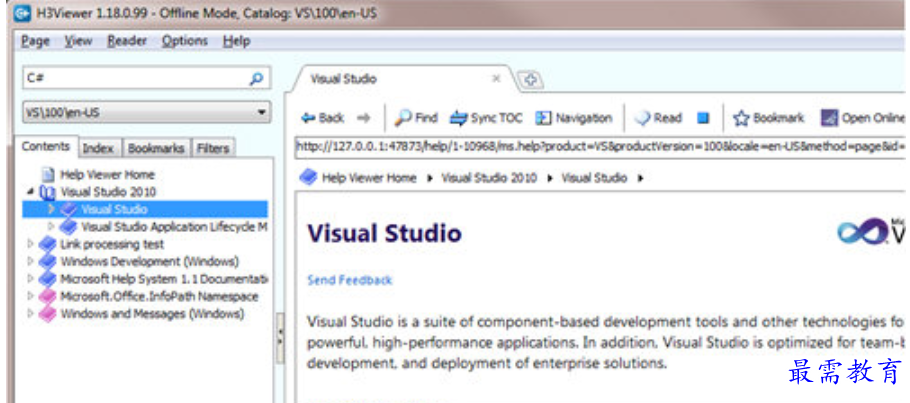Open the Help menu
910x403 pixels.
(236, 41)
